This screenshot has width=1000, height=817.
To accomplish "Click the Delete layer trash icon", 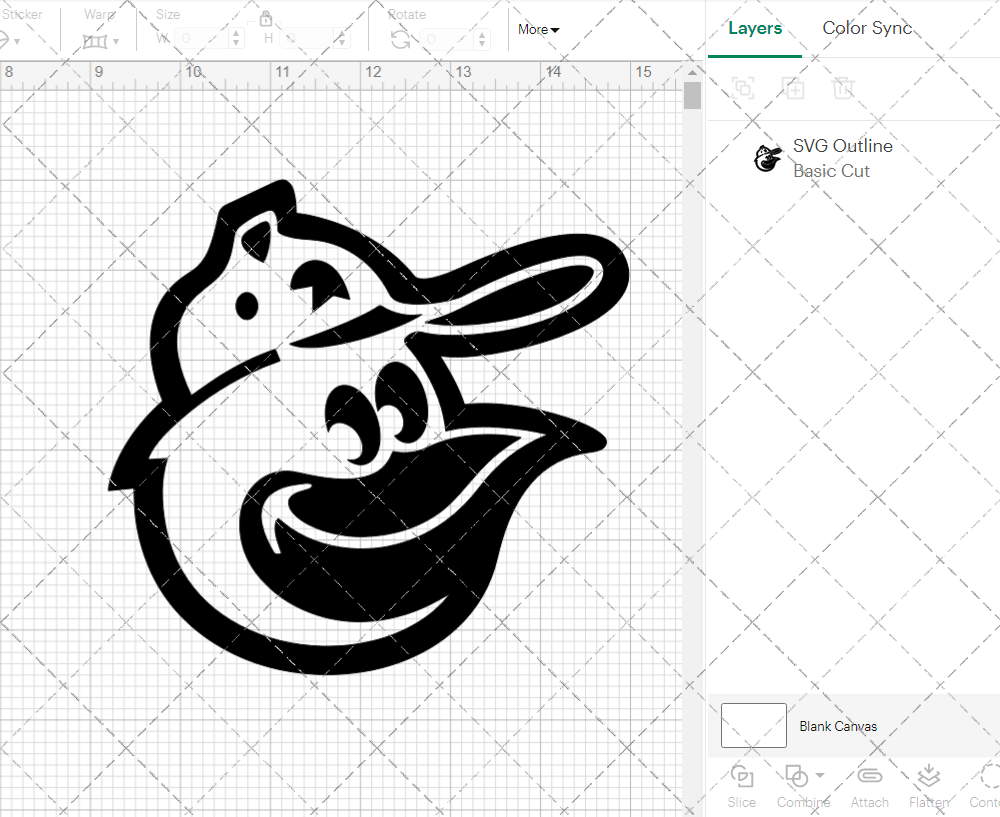I will point(844,88).
